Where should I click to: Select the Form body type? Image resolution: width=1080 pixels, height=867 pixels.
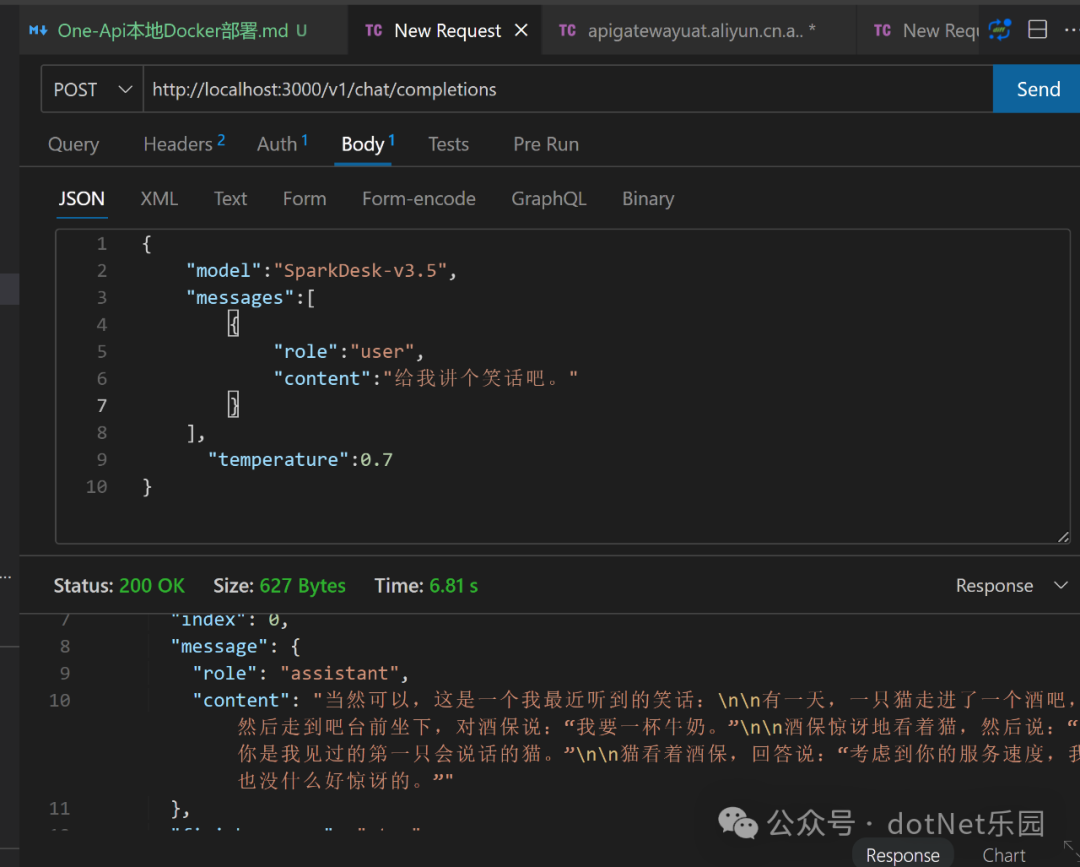304,199
